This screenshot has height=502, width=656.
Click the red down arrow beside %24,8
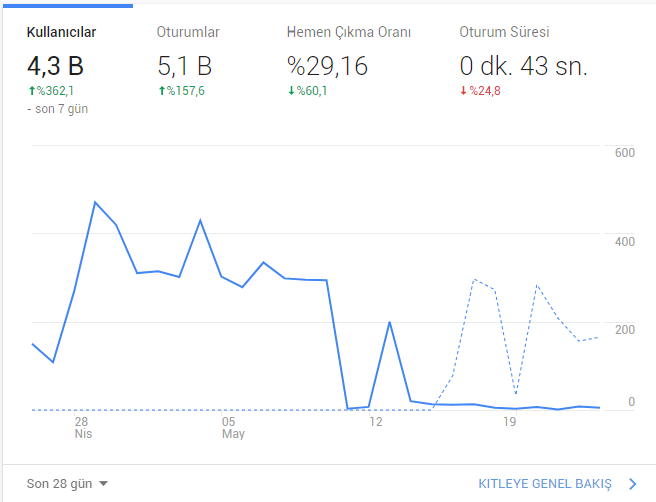[x=463, y=91]
